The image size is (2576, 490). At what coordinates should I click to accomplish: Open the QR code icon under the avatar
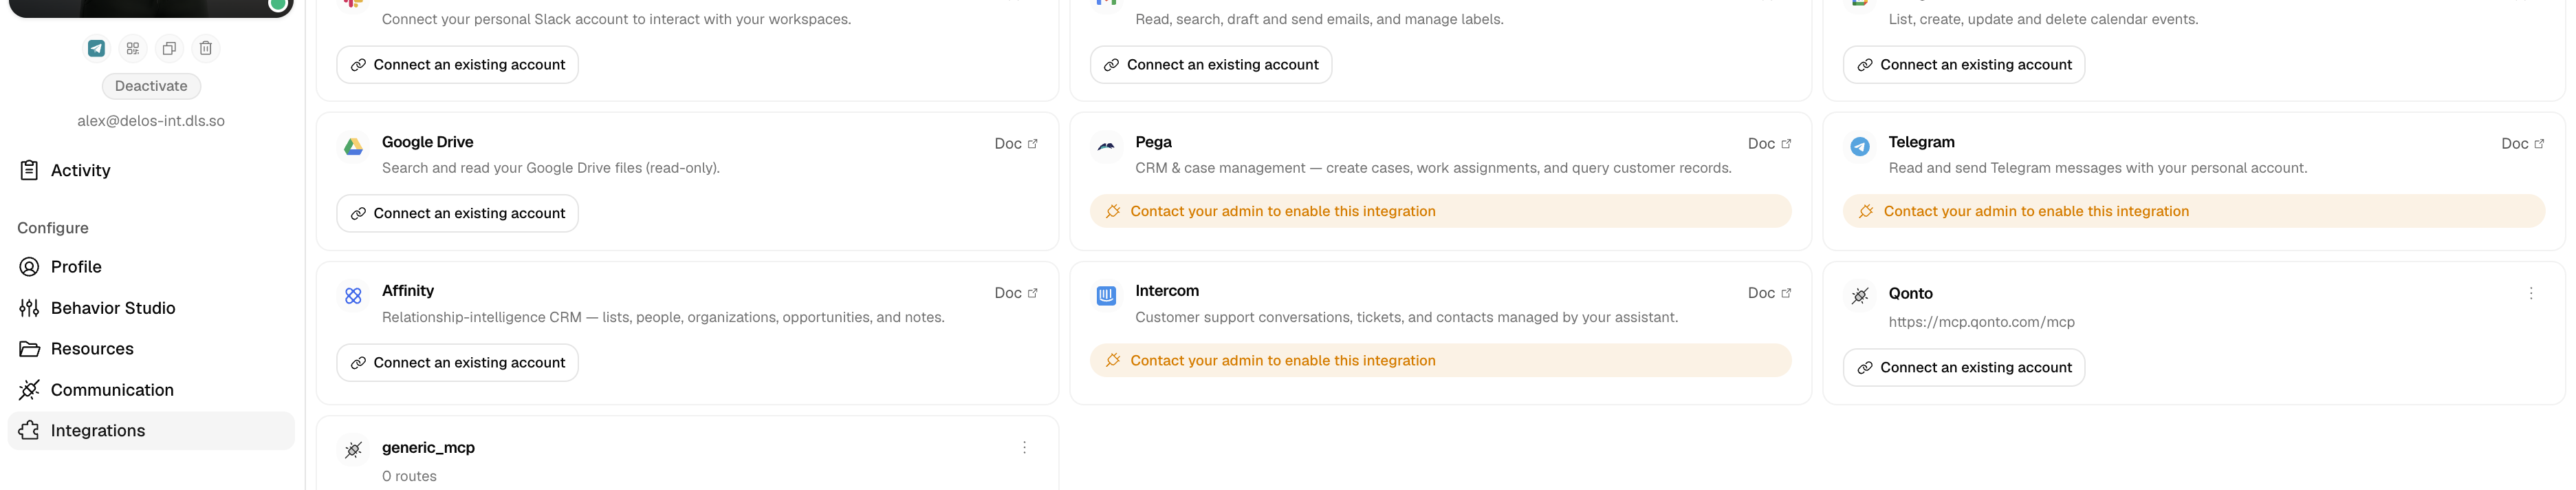[x=133, y=48]
